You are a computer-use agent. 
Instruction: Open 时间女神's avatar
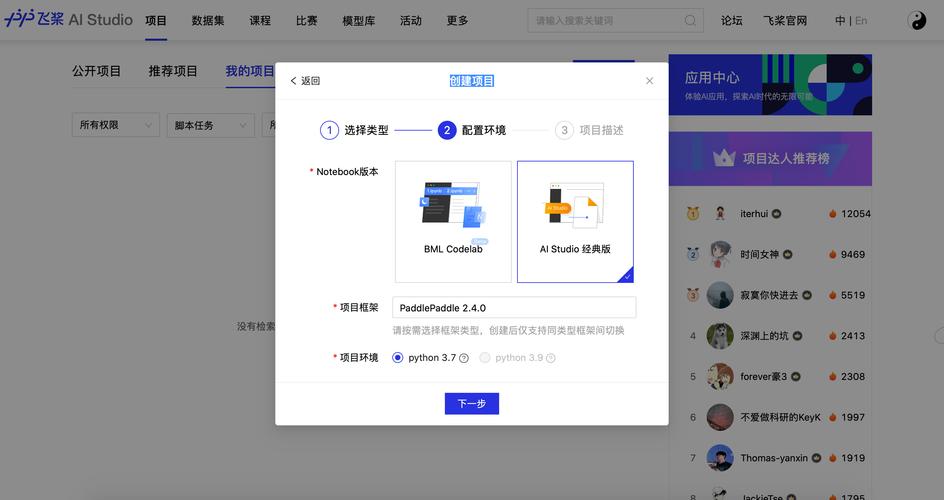click(720, 254)
